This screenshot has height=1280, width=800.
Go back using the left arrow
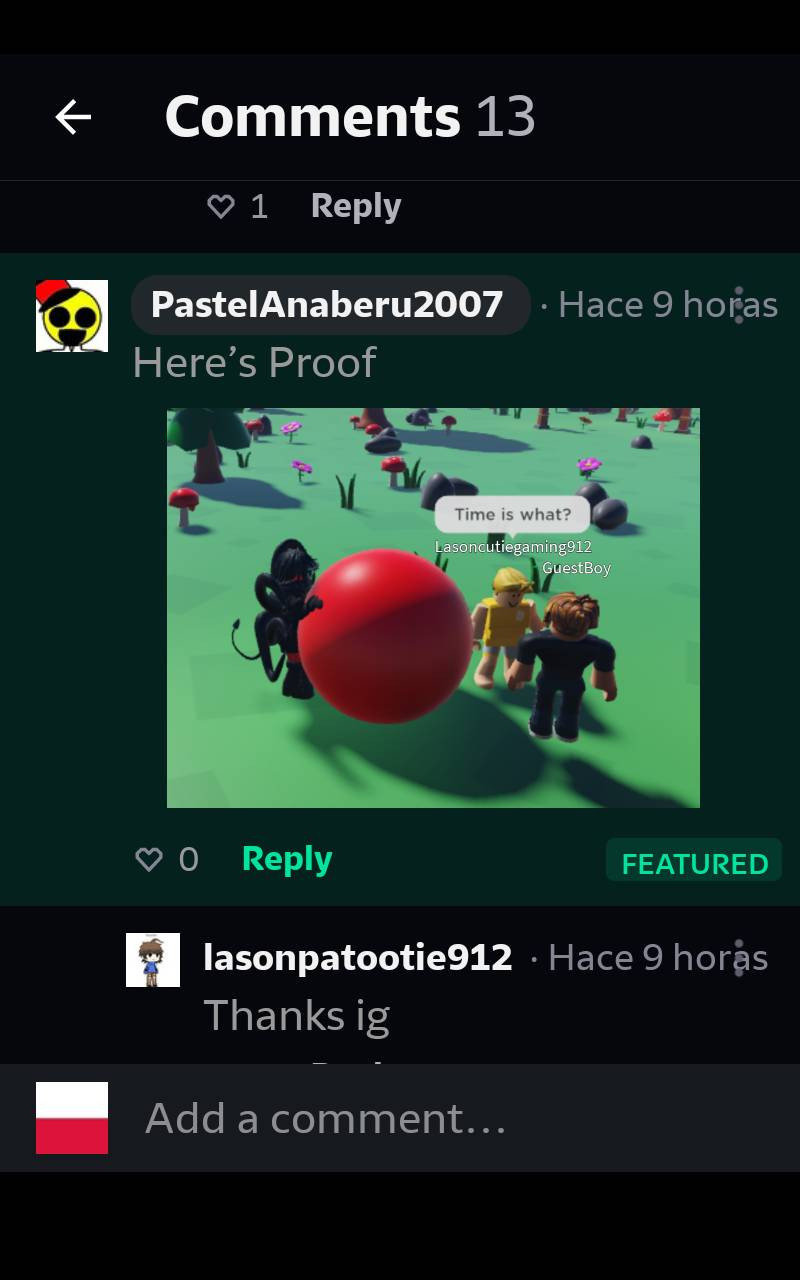tap(73, 117)
